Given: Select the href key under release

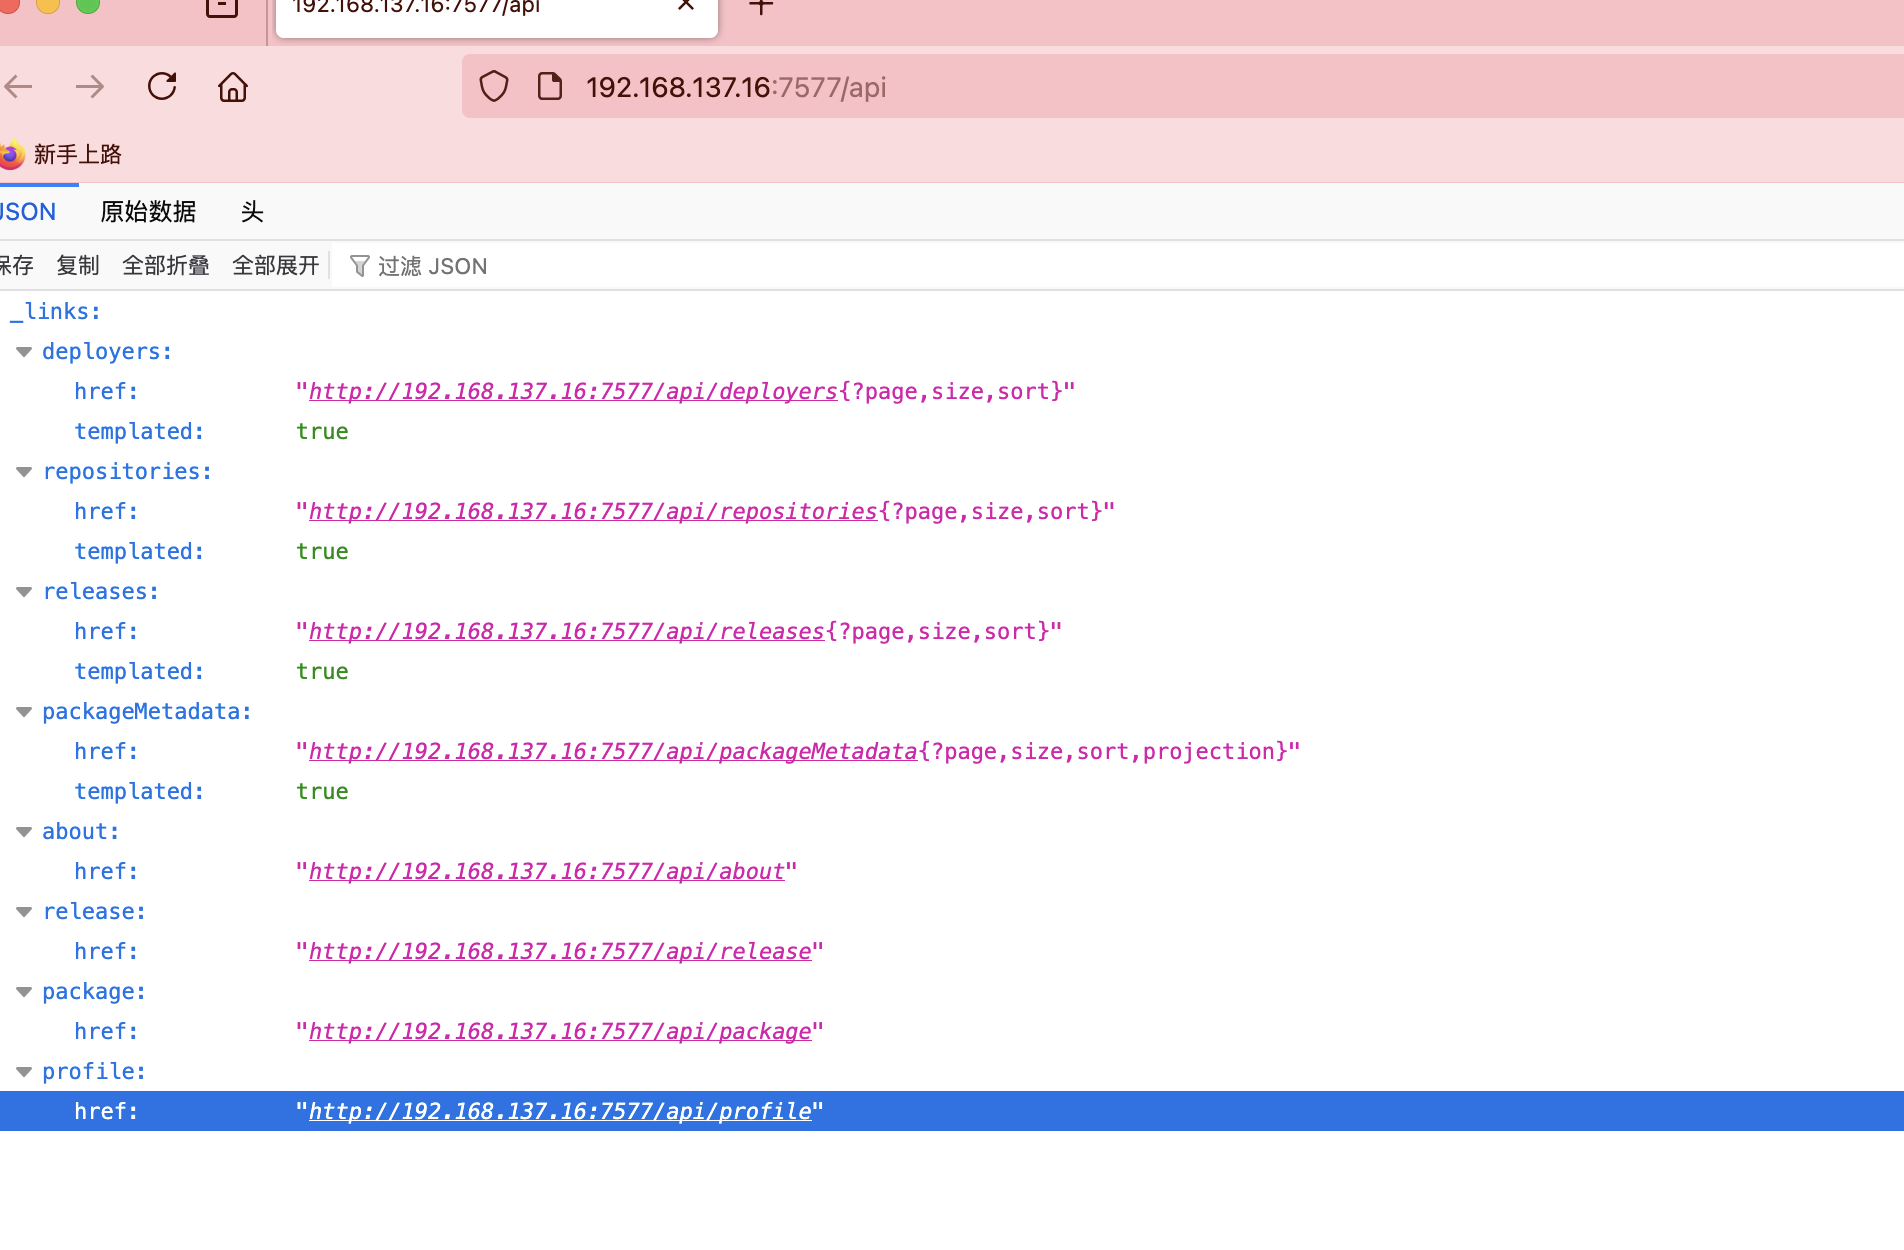Looking at the screenshot, I should pos(106,952).
